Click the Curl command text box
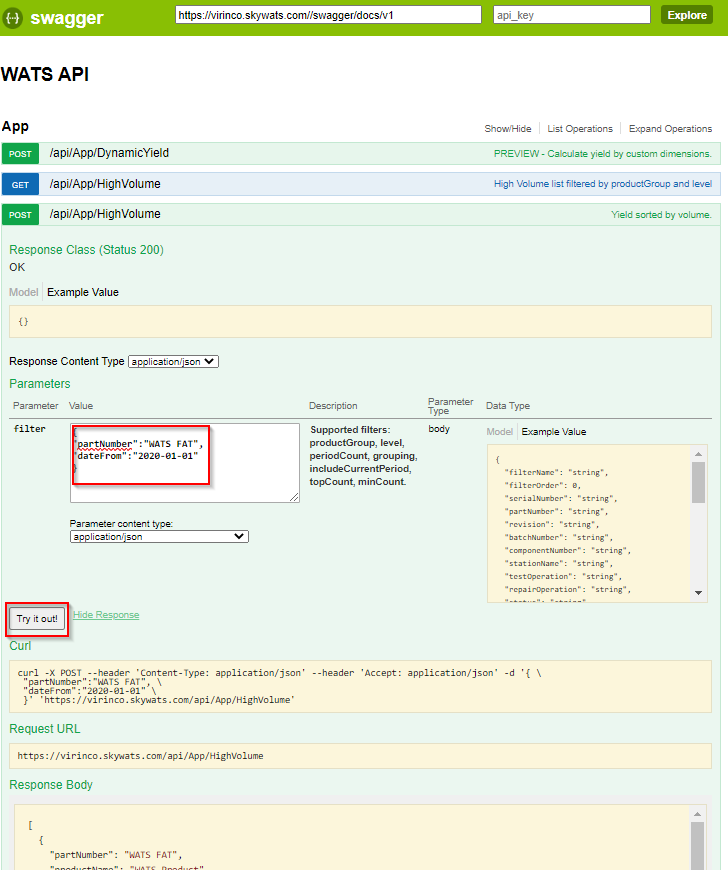Screen dimensions: 728x870 (360, 686)
